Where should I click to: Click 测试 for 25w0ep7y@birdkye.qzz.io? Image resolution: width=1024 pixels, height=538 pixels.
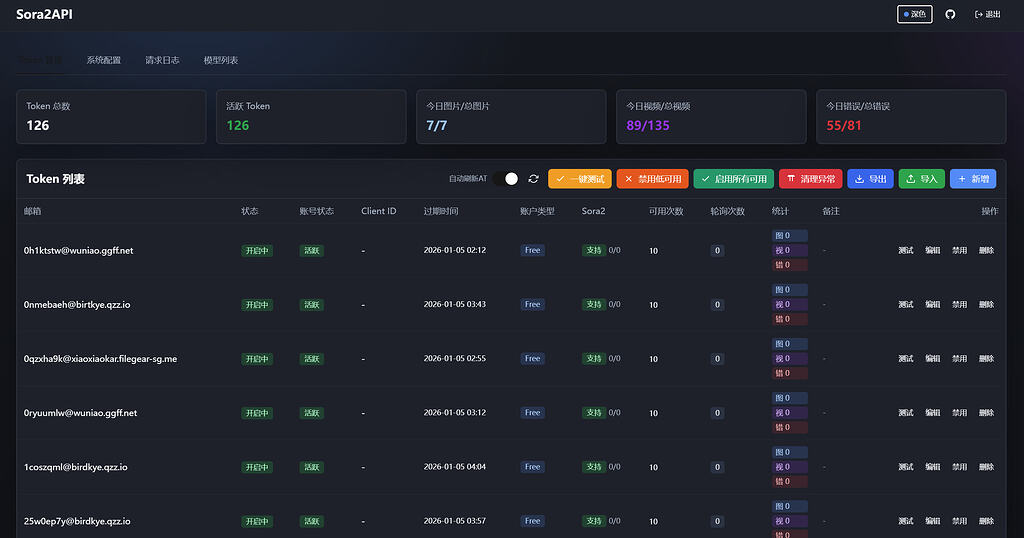coord(906,522)
